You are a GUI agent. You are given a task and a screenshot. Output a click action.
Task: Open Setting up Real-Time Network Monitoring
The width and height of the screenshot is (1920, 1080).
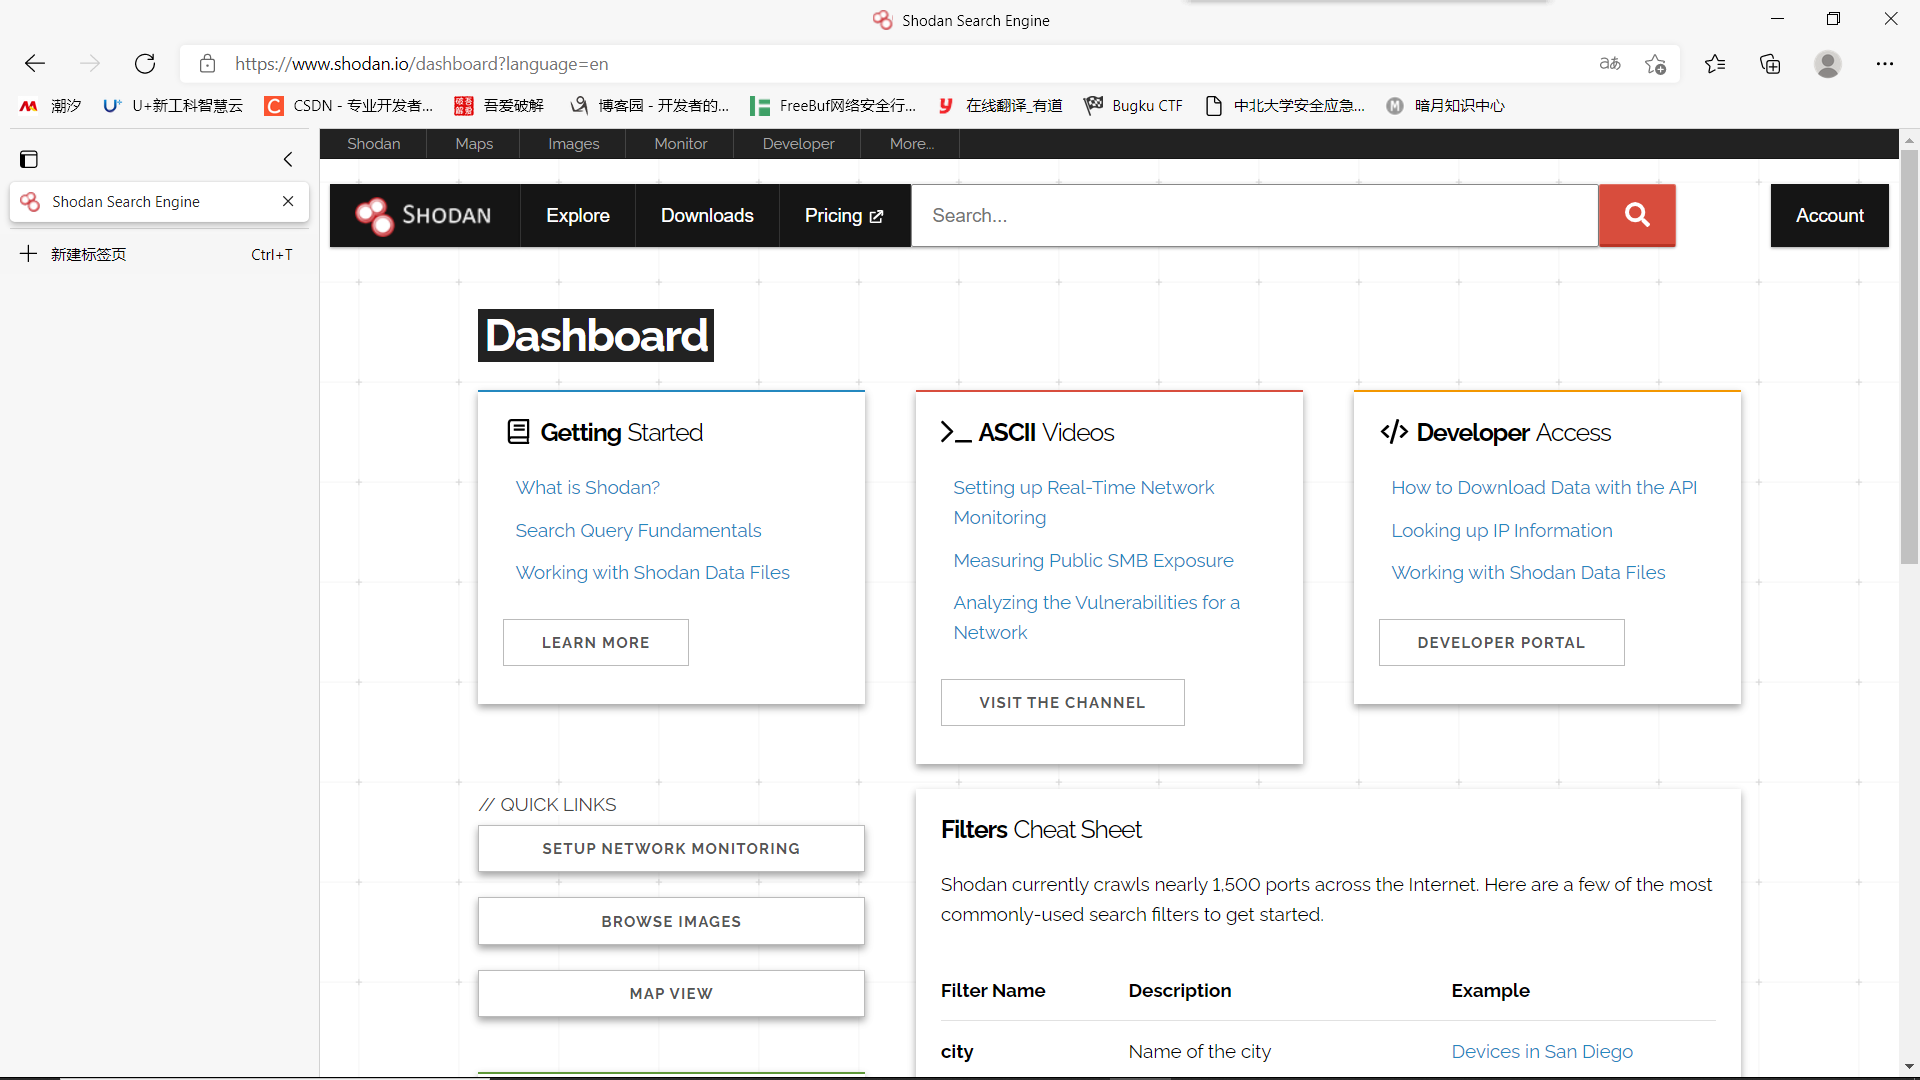[1083, 502]
